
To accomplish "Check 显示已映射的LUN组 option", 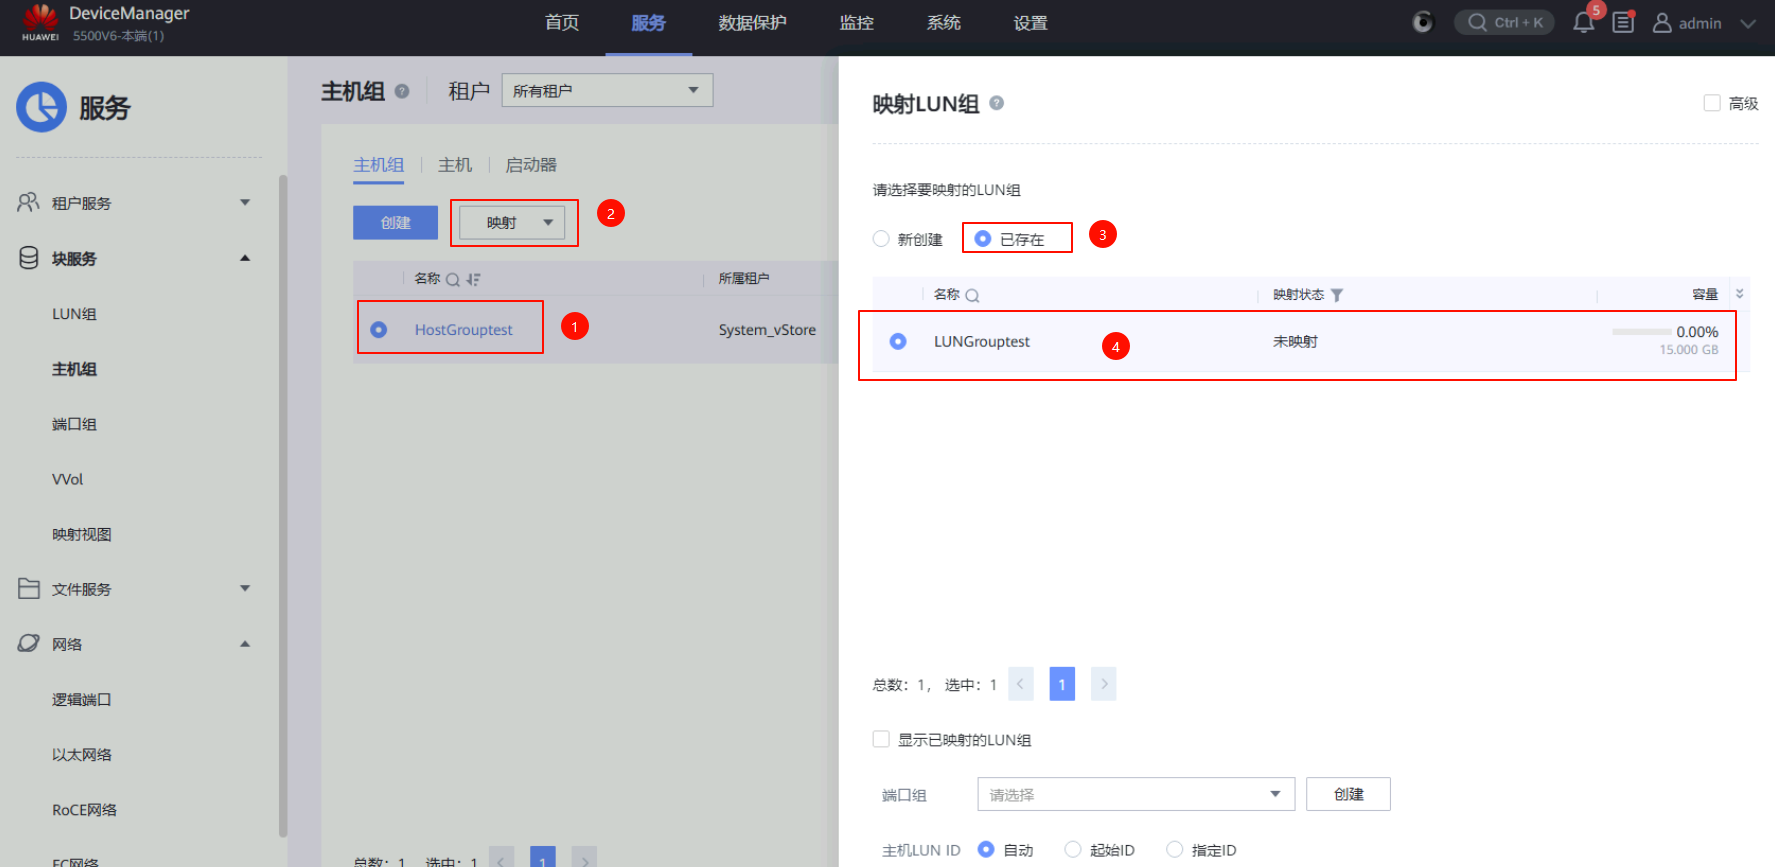I will 881,739.
